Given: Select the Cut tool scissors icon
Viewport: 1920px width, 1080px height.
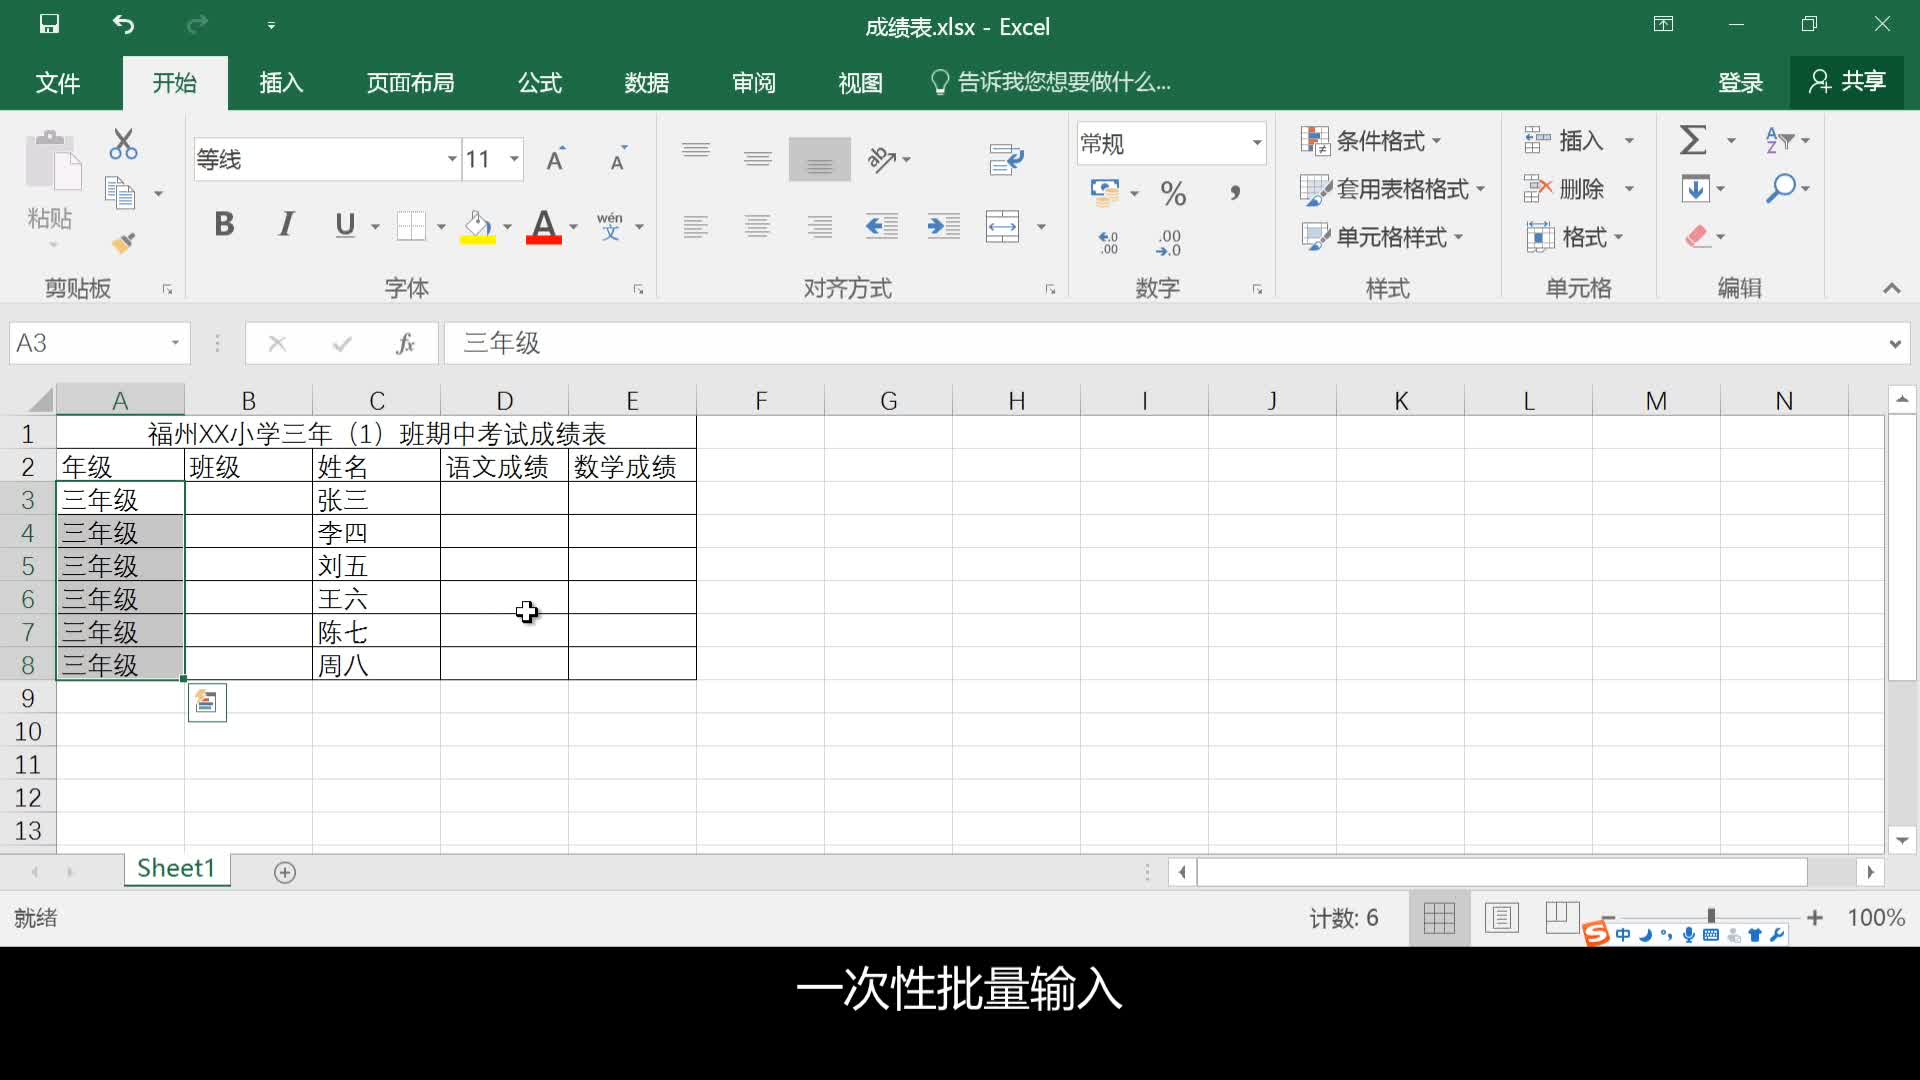Looking at the screenshot, I should [122, 144].
